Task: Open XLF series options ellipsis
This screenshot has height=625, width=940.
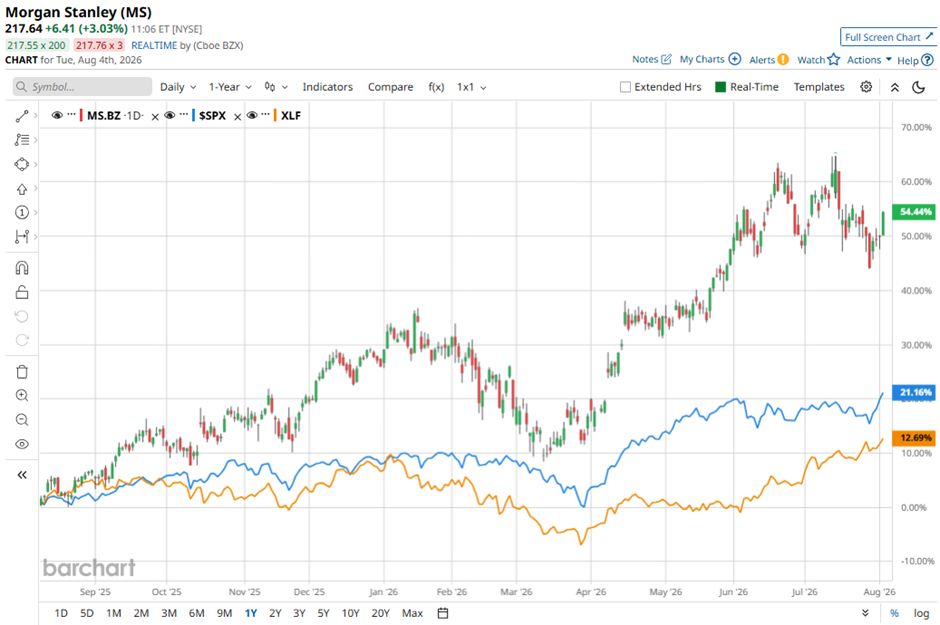Action: pyautogui.click(x=266, y=114)
